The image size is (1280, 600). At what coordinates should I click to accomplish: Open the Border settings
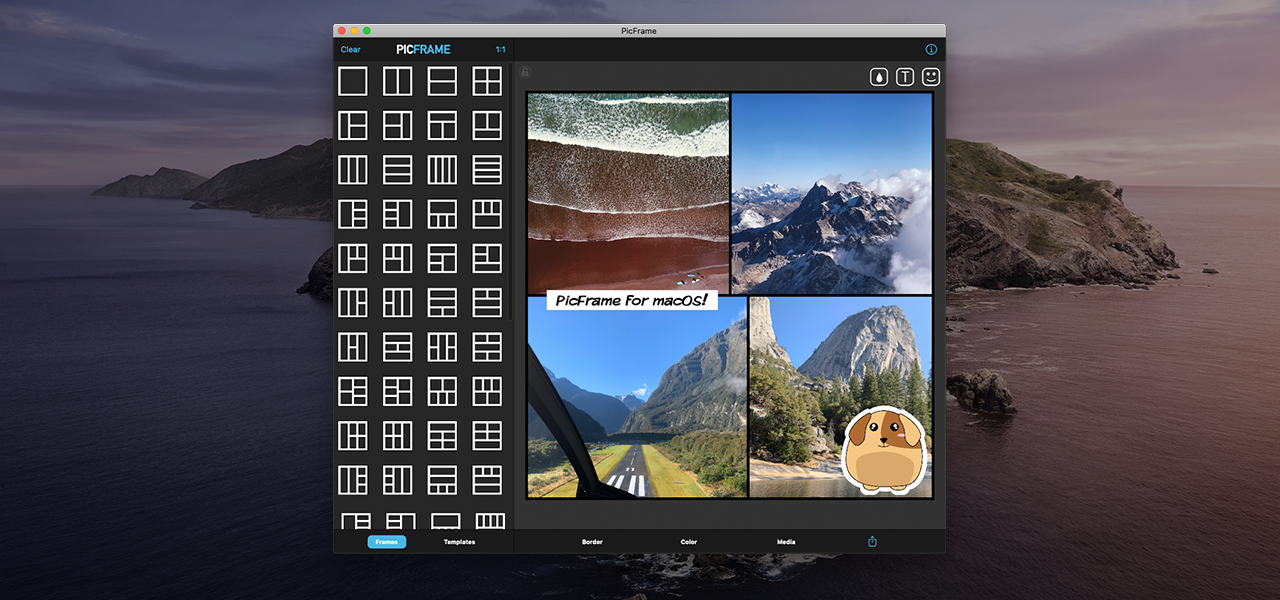click(592, 542)
